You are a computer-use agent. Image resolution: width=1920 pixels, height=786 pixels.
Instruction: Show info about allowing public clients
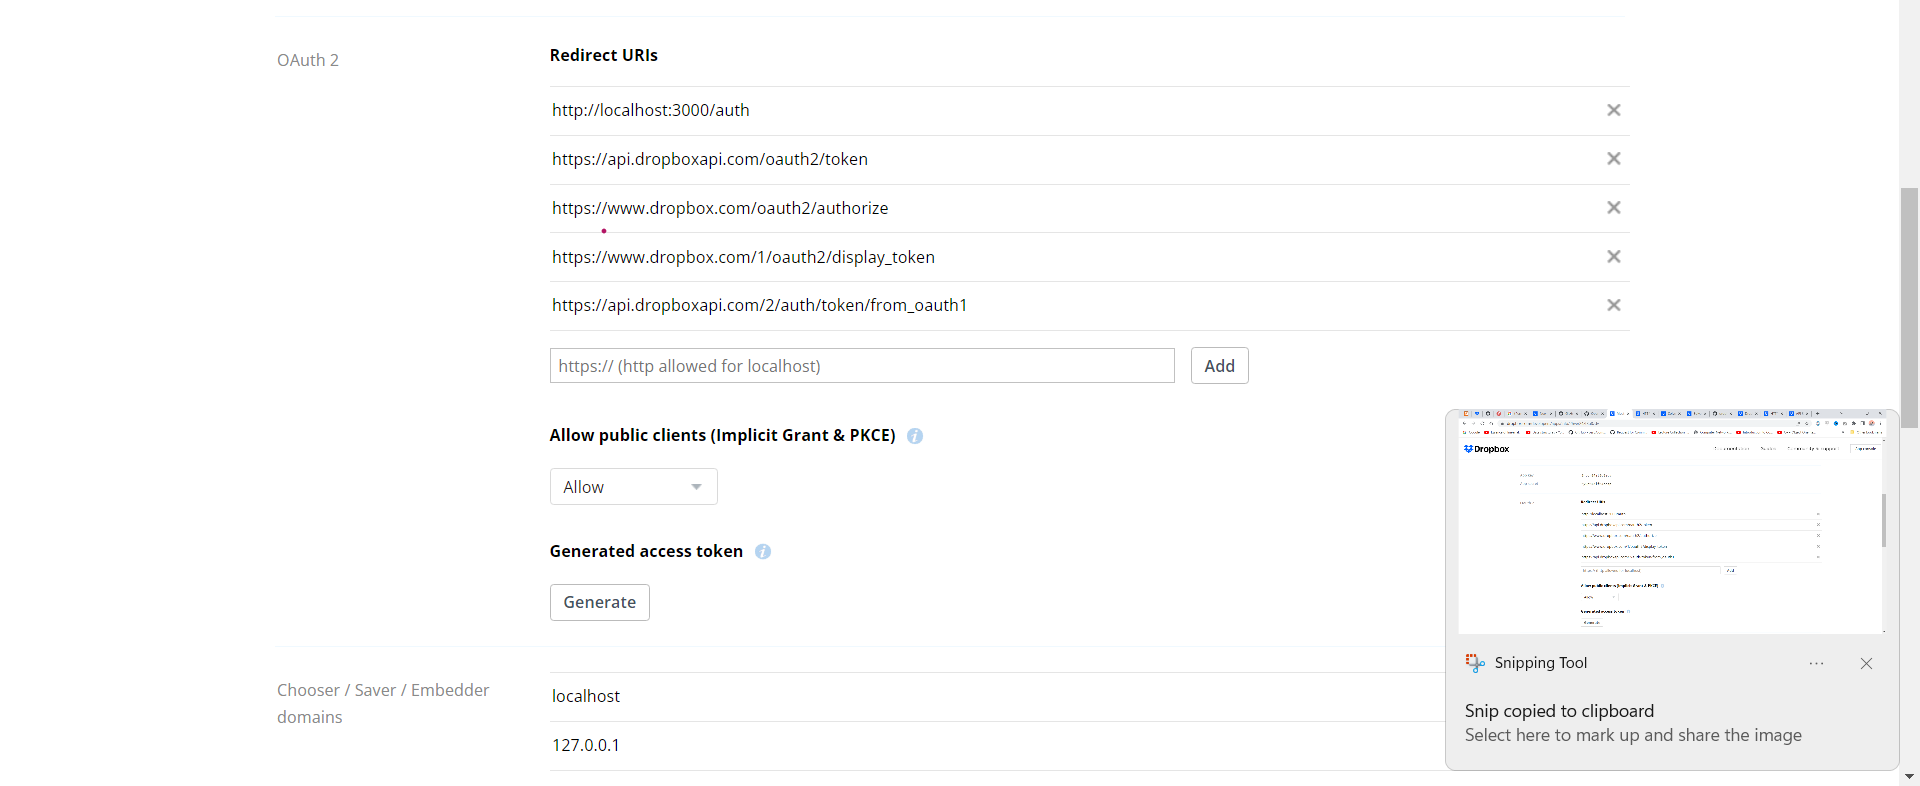pos(914,436)
